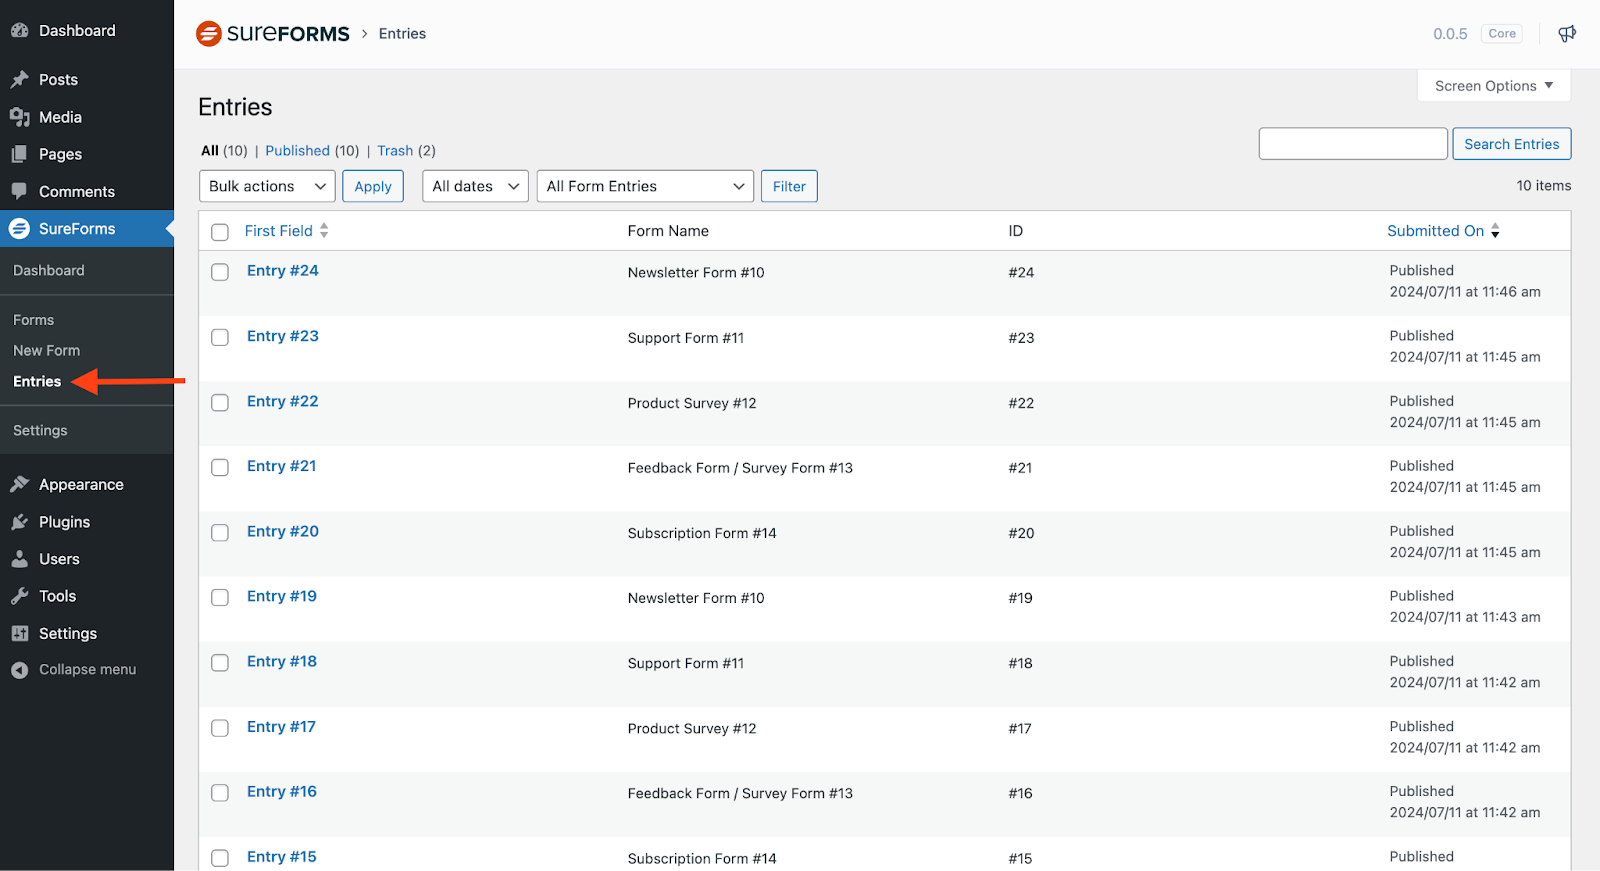
Task: Click the Comments bubble icon
Action: pyautogui.click(x=19, y=191)
